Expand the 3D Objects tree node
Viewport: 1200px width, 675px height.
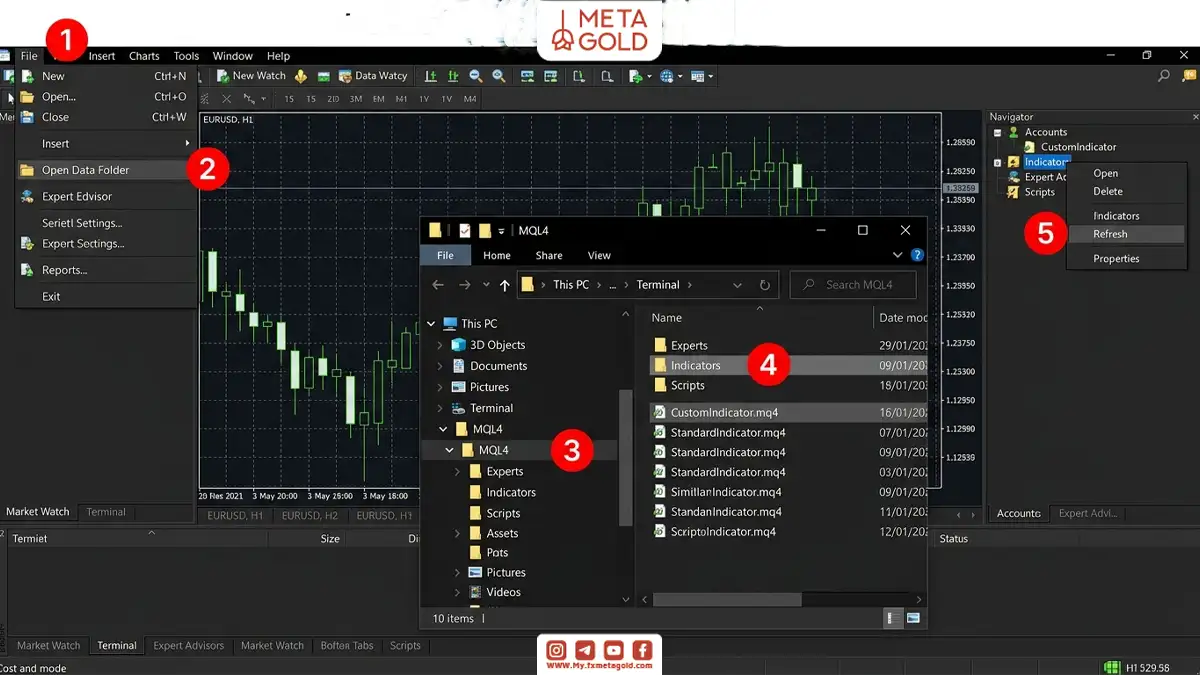click(x=441, y=345)
